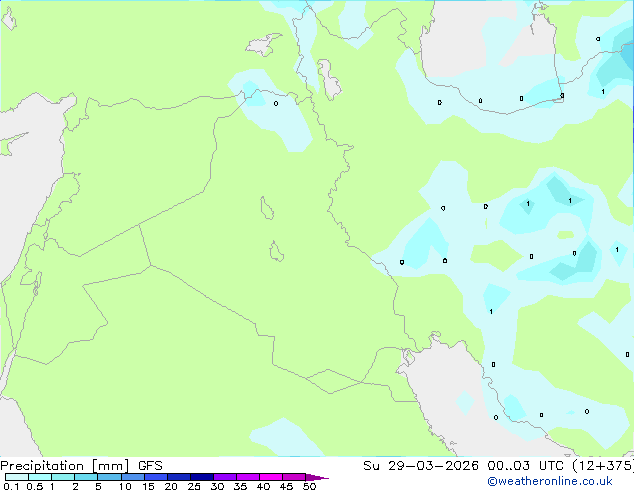
Task: Select the "30" legend scale label
Action: [217, 486]
